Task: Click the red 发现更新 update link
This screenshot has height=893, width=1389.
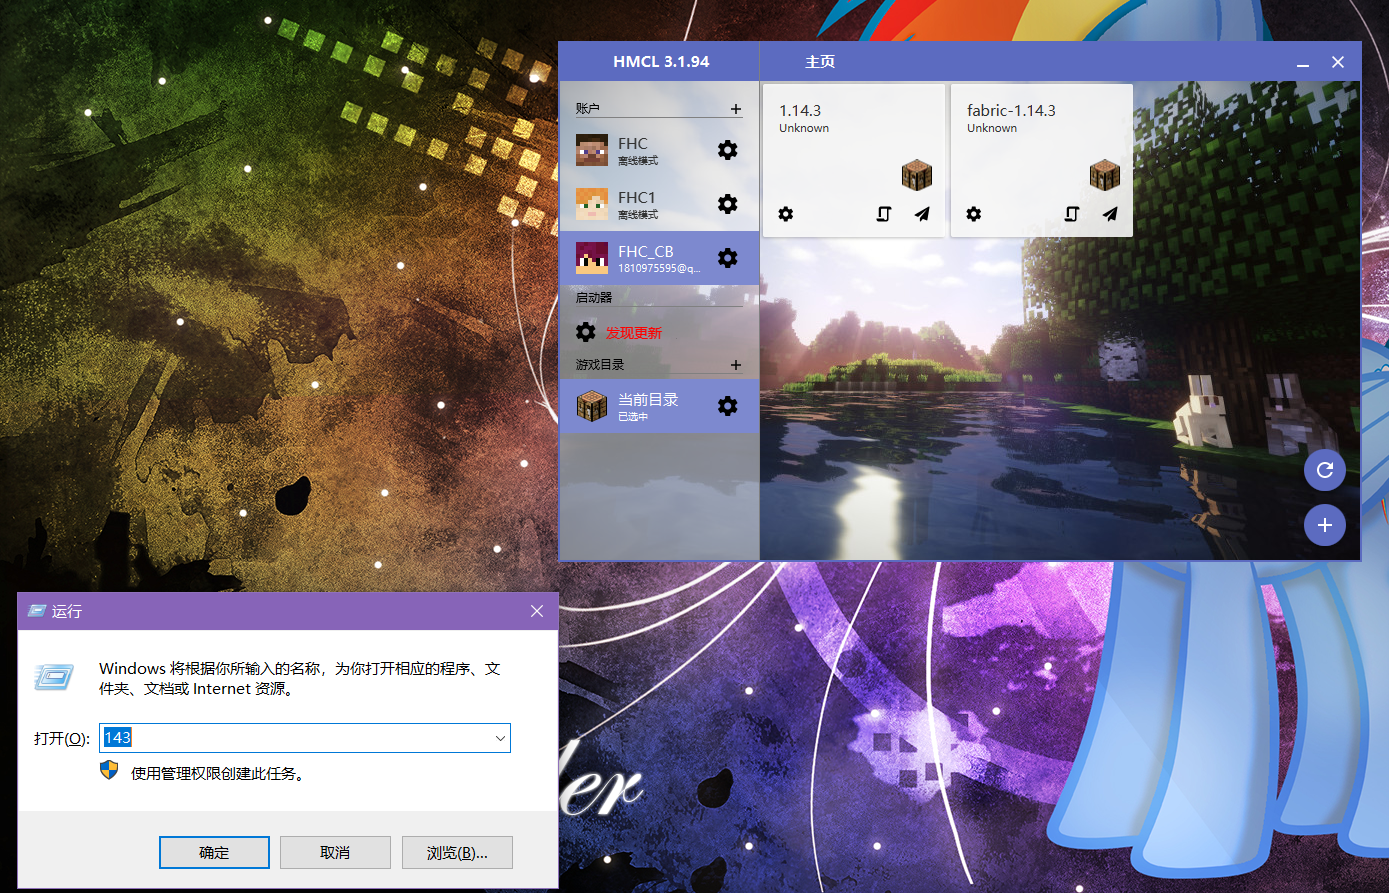Action: (633, 333)
